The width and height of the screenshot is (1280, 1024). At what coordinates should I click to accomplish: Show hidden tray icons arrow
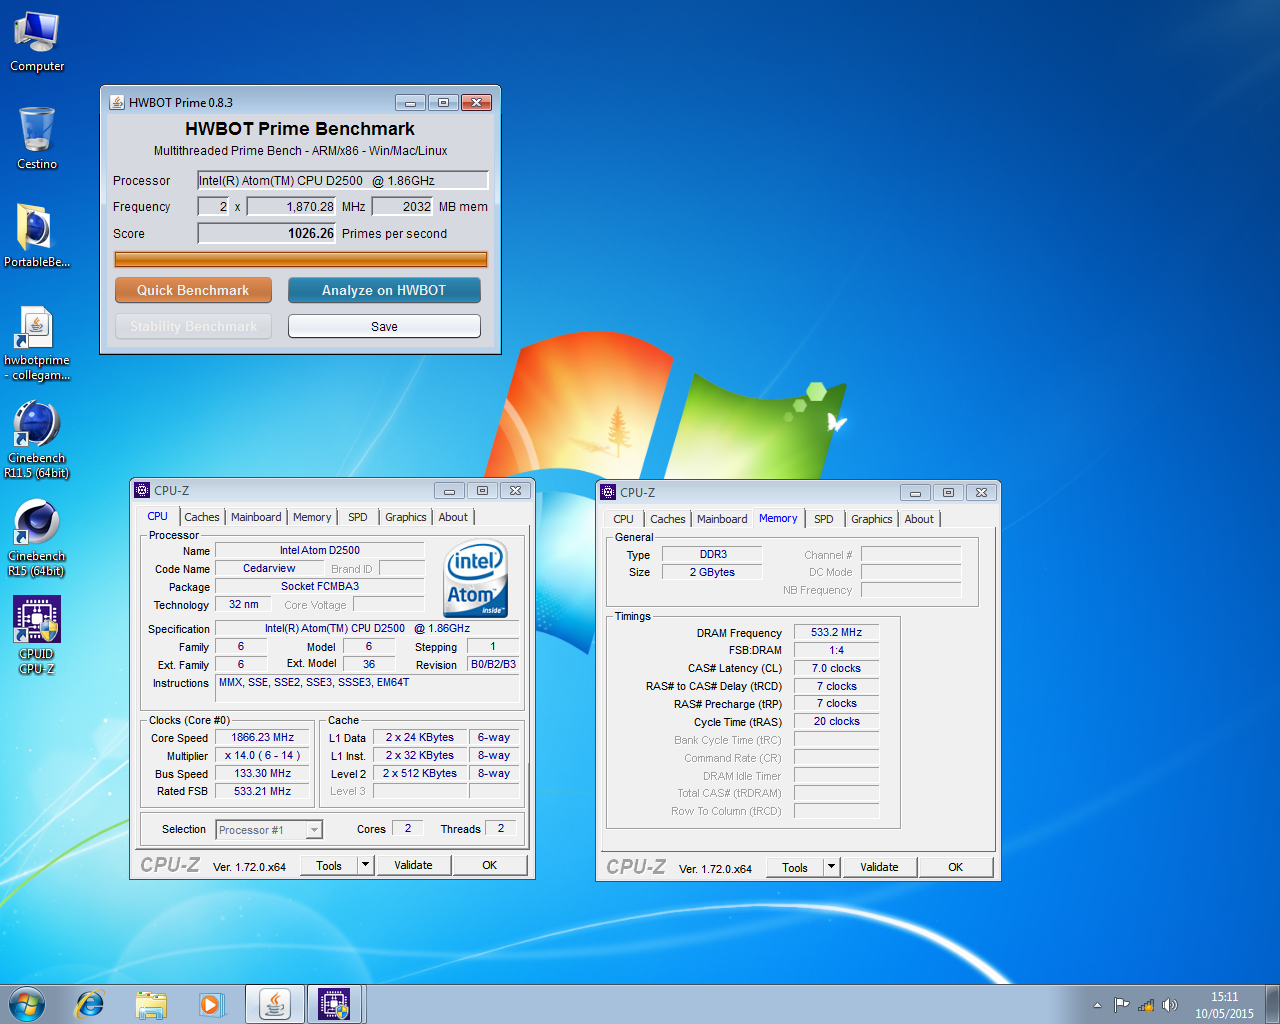click(x=1097, y=1005)
